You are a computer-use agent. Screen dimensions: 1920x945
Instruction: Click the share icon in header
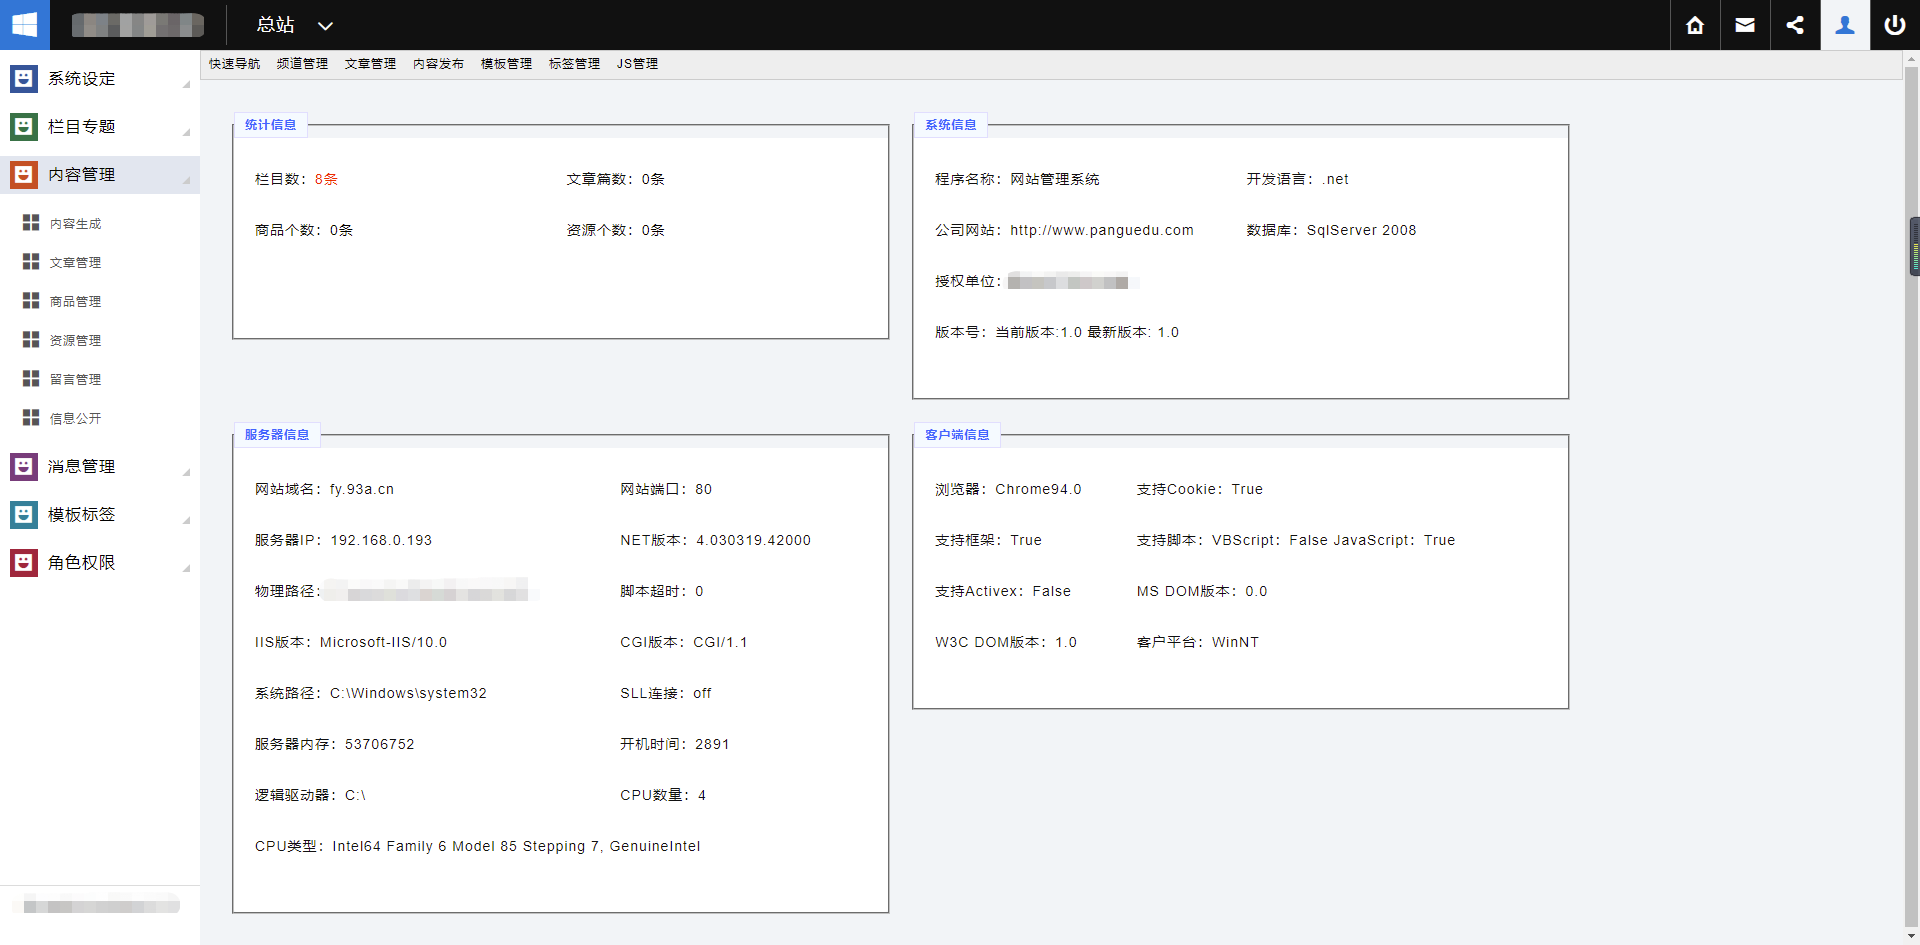[1795, 25]
